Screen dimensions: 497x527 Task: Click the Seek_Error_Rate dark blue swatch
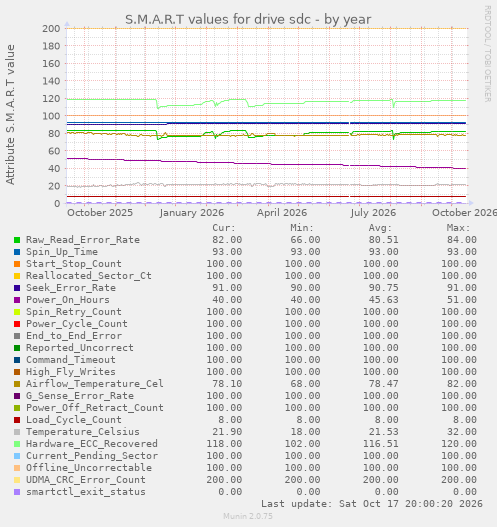coord(17,288)
